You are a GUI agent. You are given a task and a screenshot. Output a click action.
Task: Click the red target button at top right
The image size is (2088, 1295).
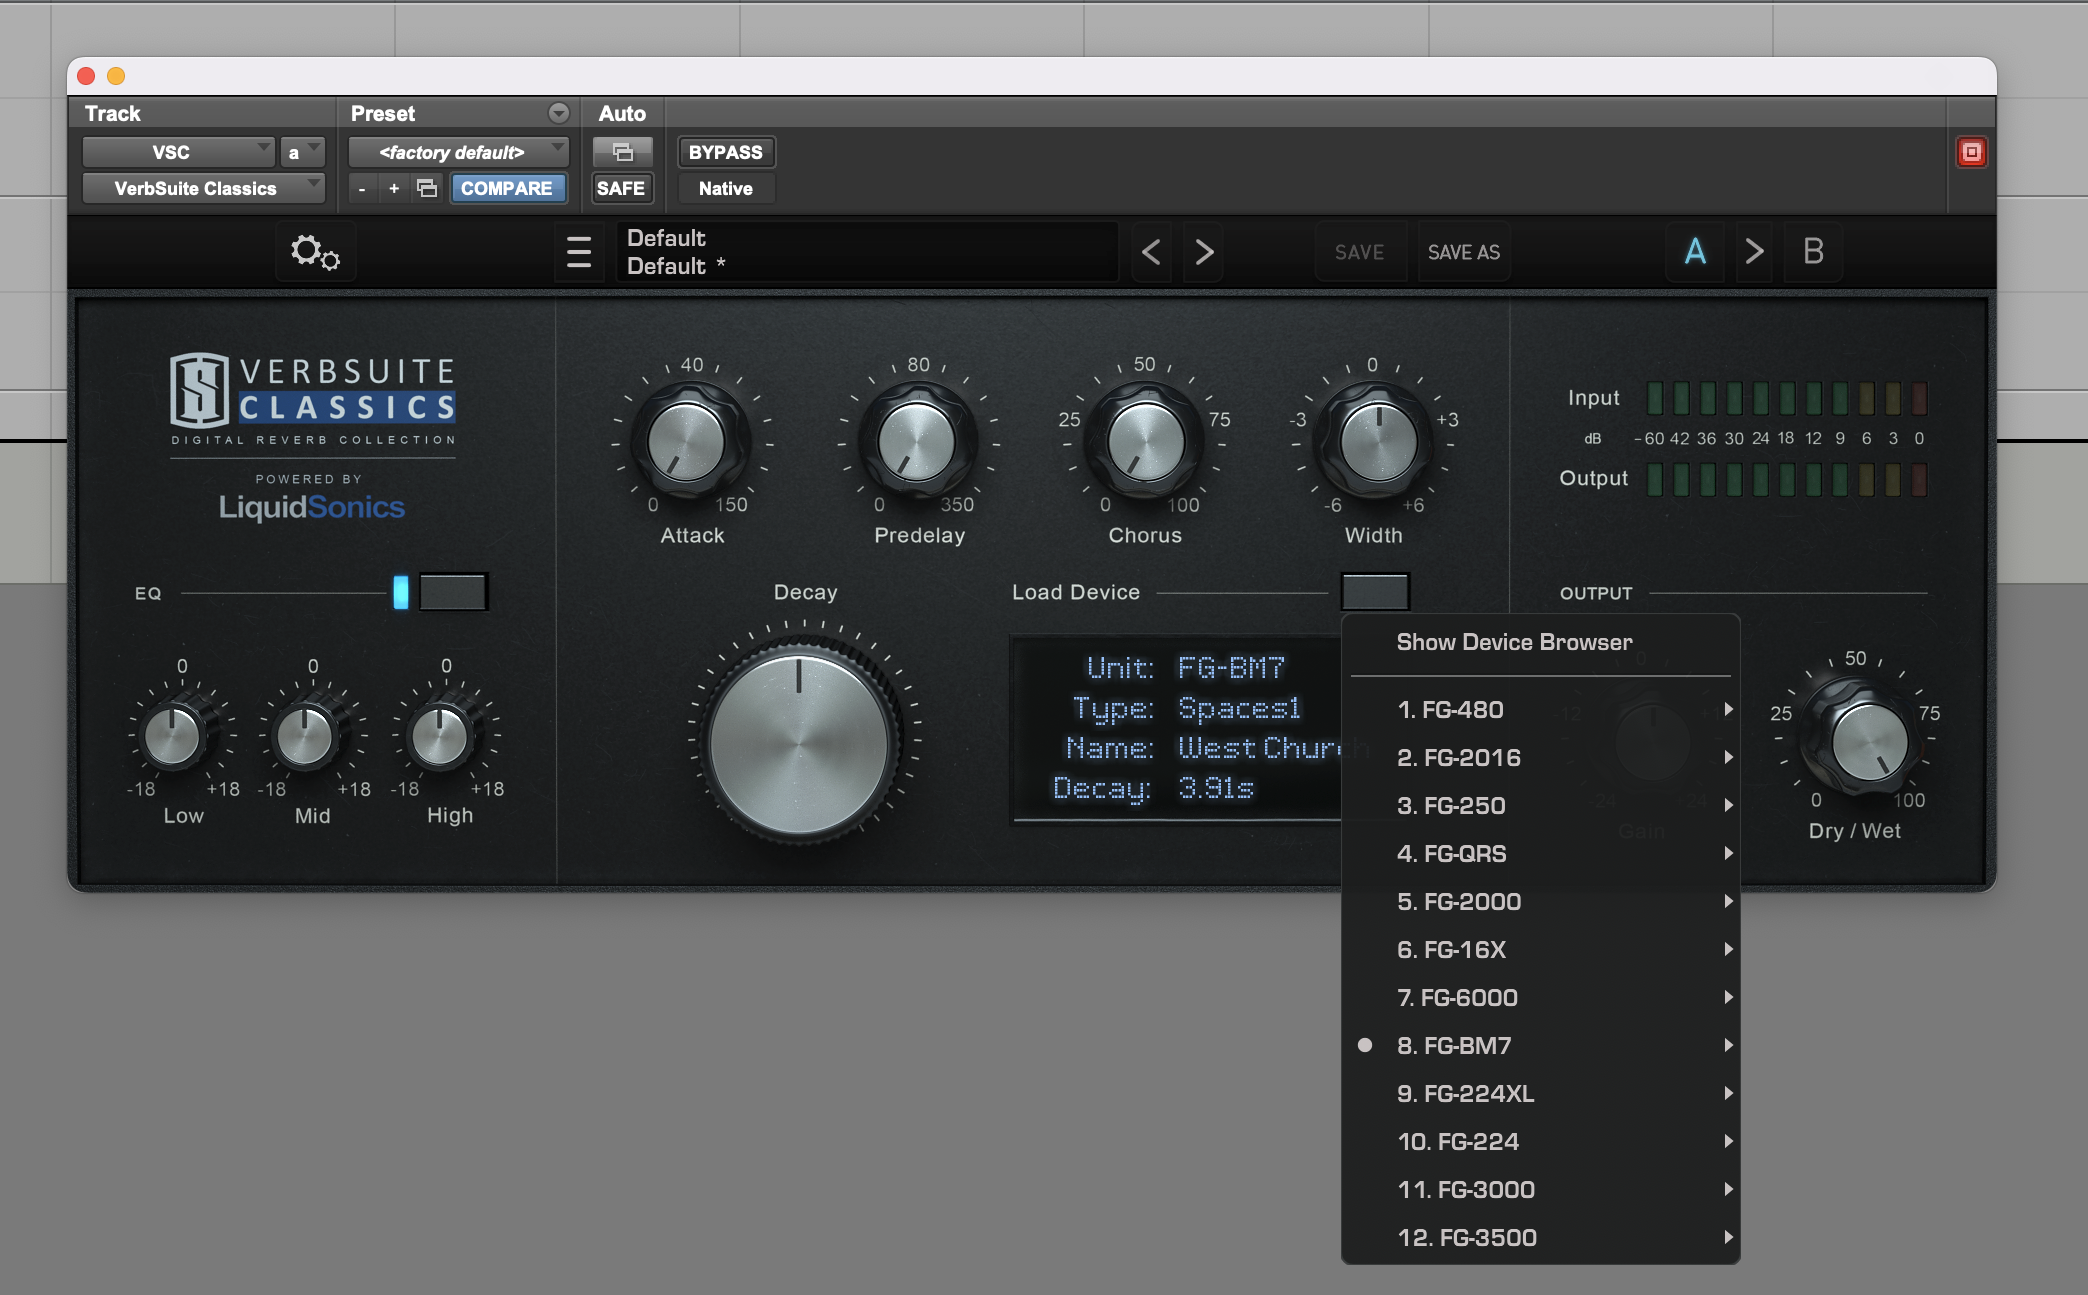[1971, 152]
